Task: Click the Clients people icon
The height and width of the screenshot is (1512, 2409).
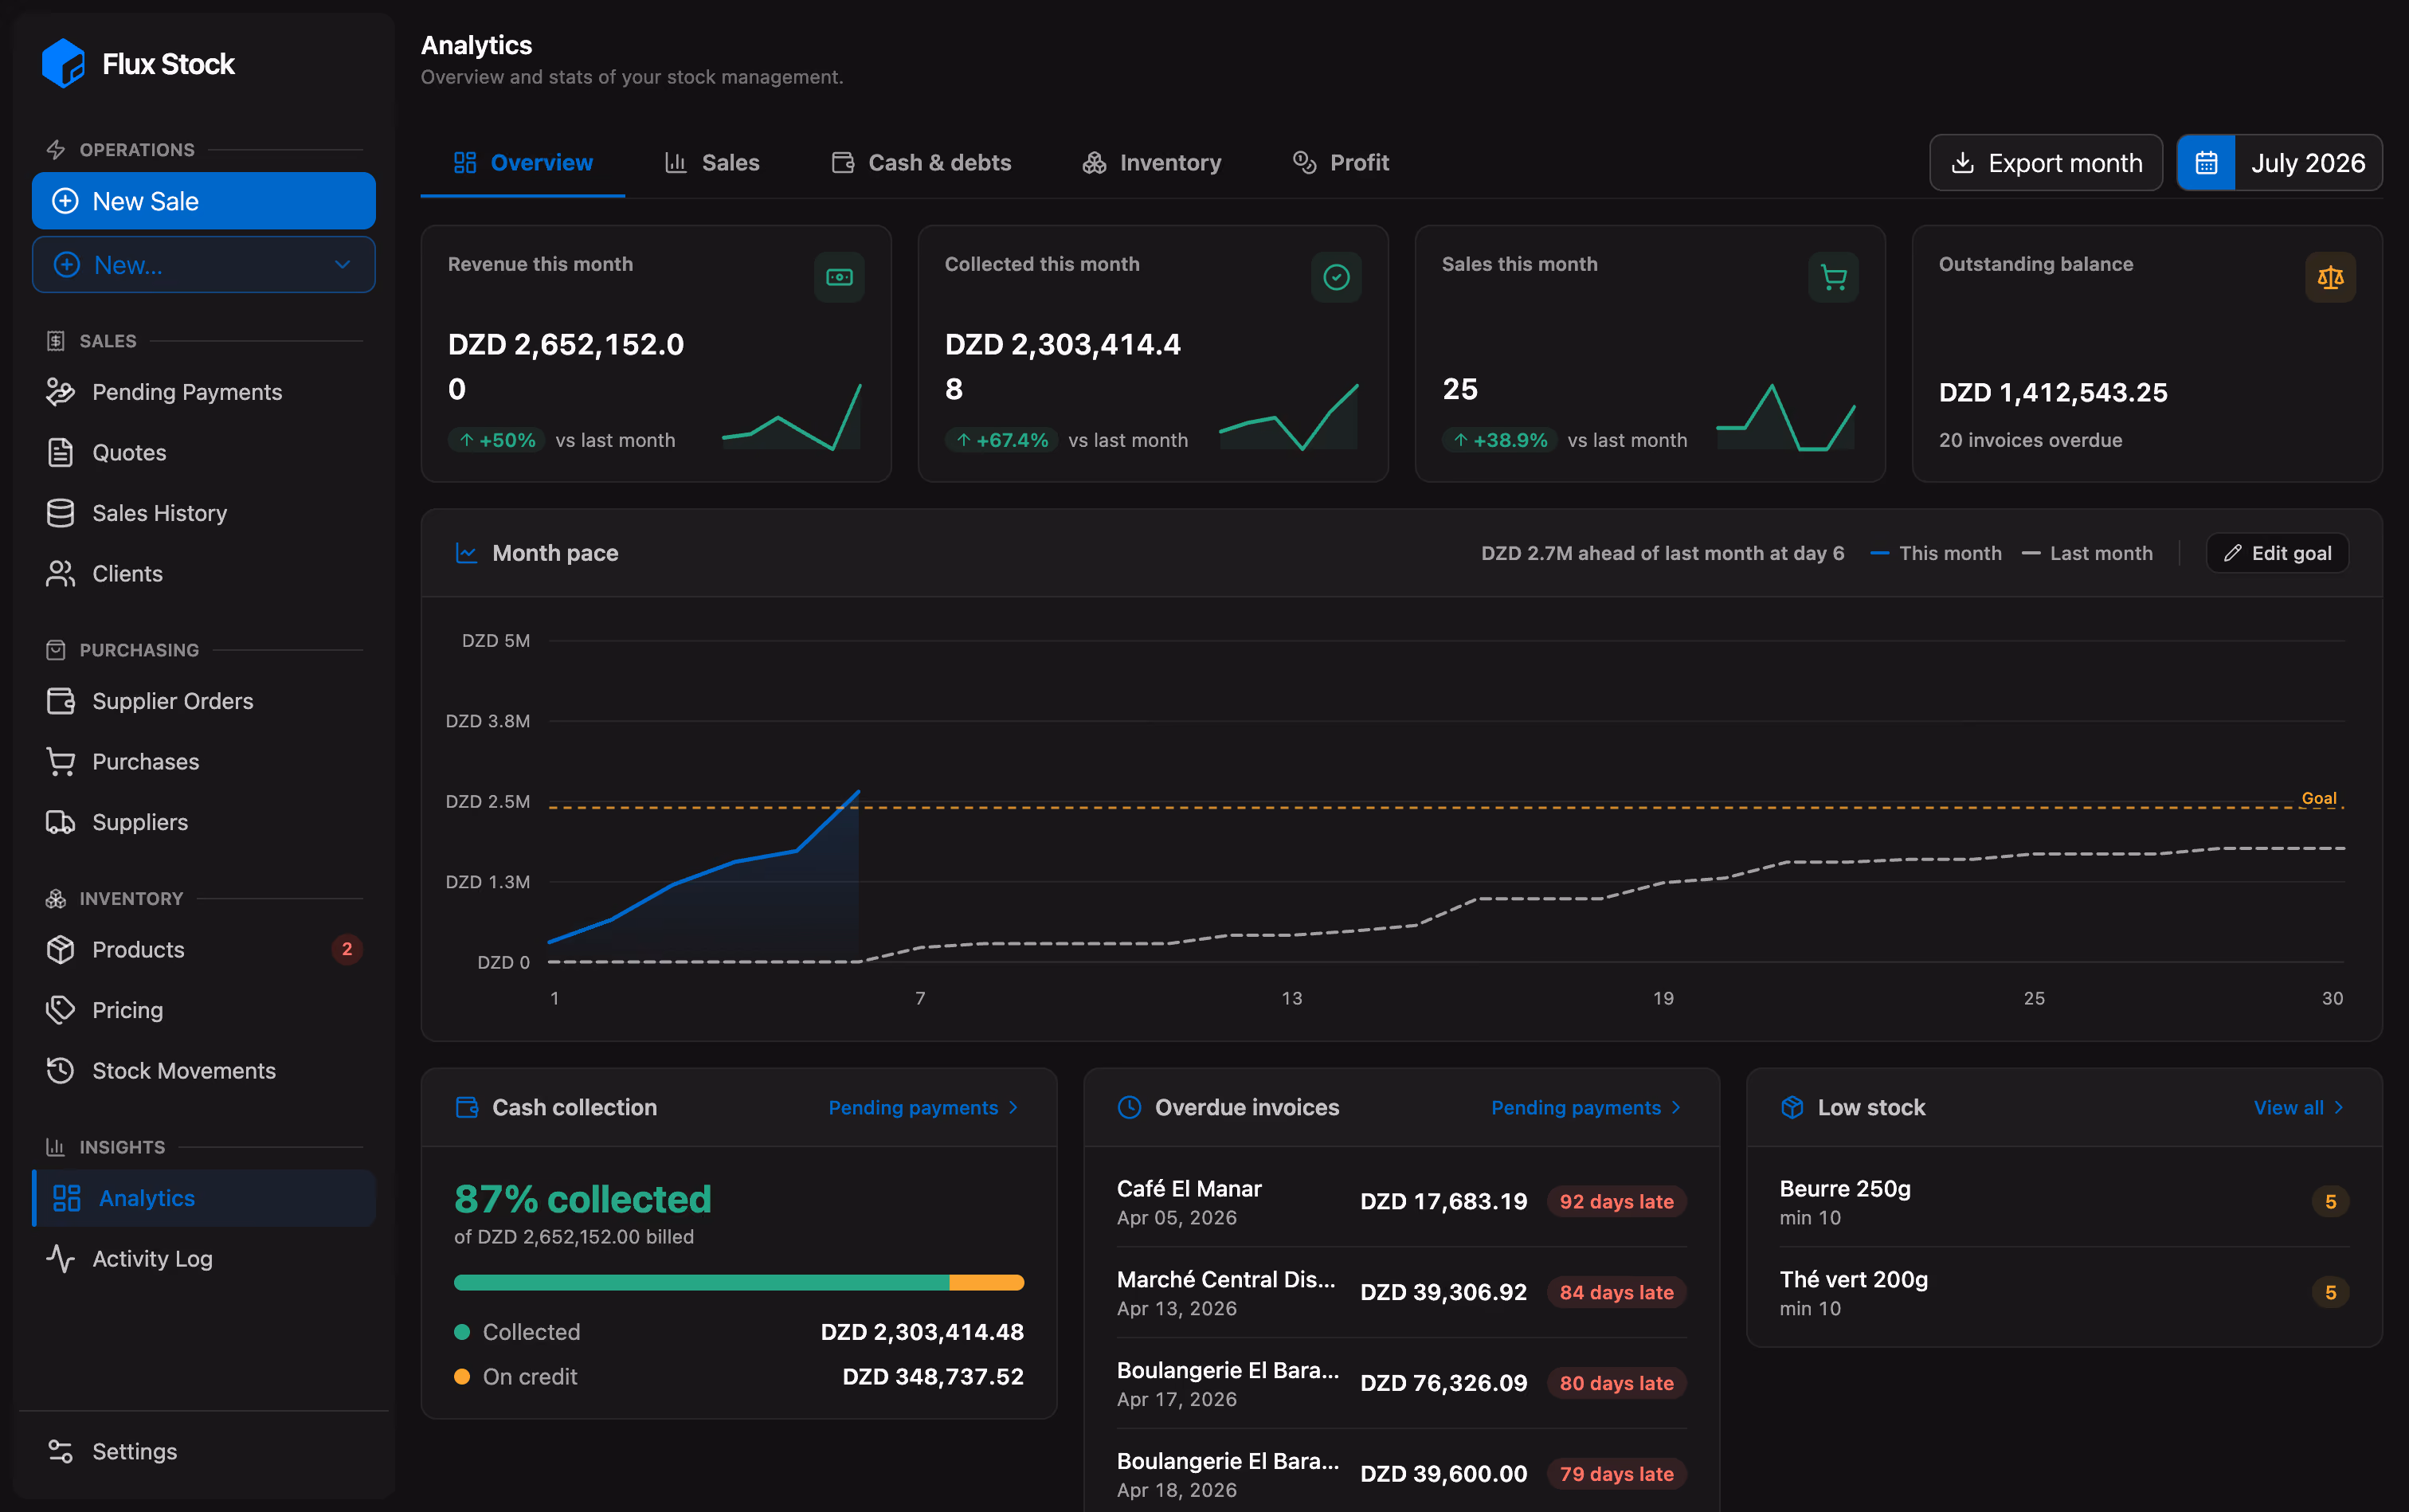Action: tap(61, 573)
